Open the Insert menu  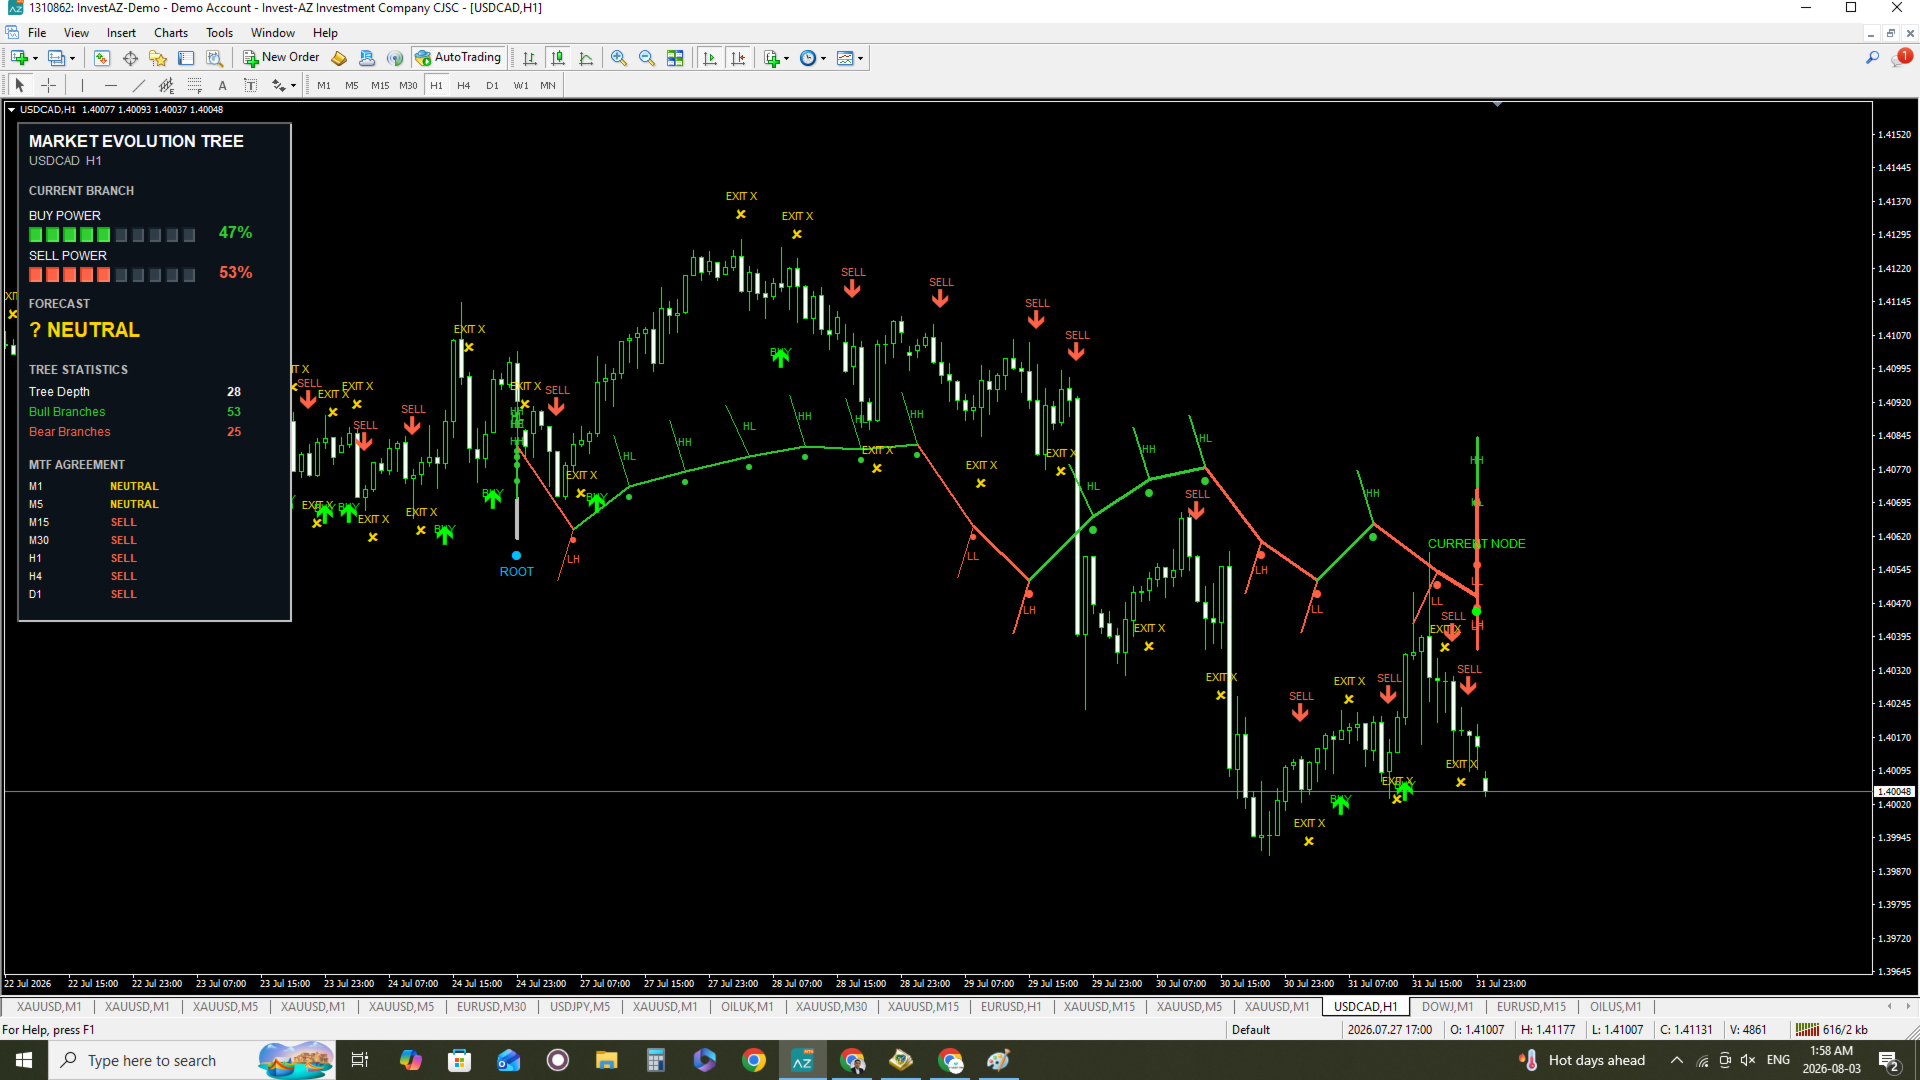121,33
